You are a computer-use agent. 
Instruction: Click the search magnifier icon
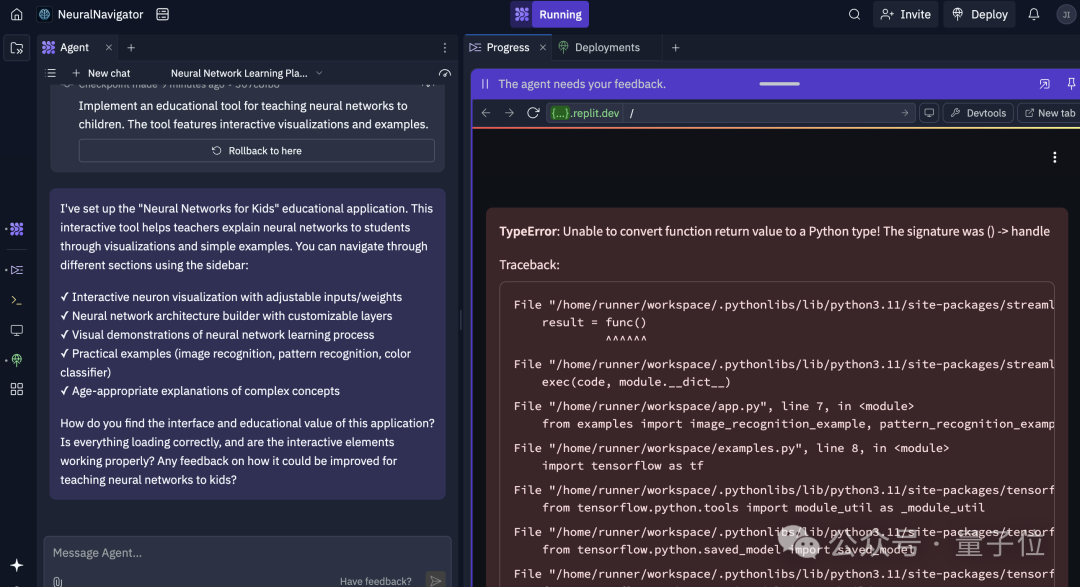[854, 14]
